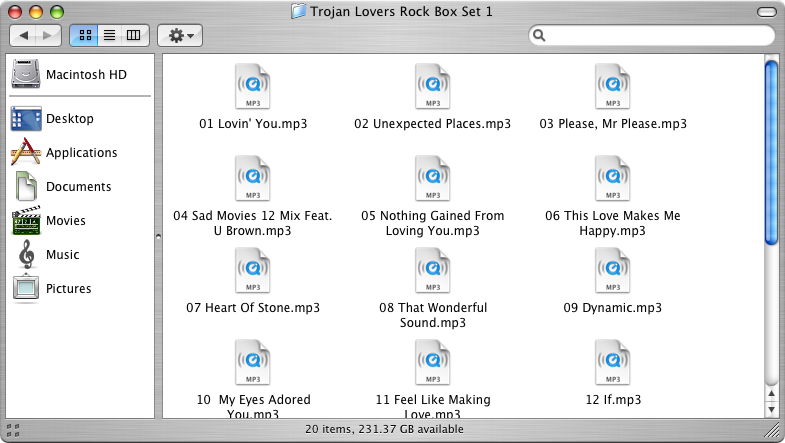
Task: Select the 08 That Wonderful Sound.mp3 icon
Action: coord(433,270)
